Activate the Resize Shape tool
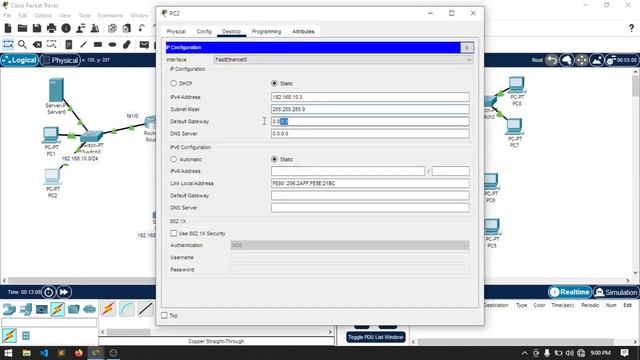Image resolution: width=640 pixels, height=360 pixels. click(51, 44)
